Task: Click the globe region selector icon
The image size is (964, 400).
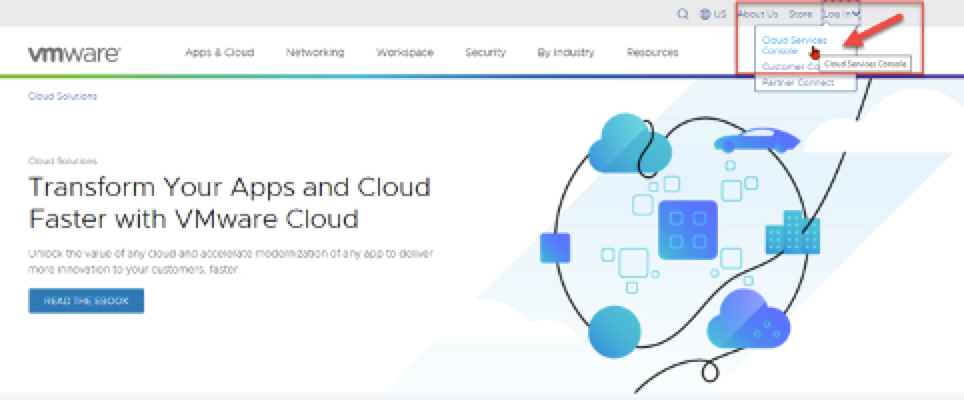Action: pos(705,14)
